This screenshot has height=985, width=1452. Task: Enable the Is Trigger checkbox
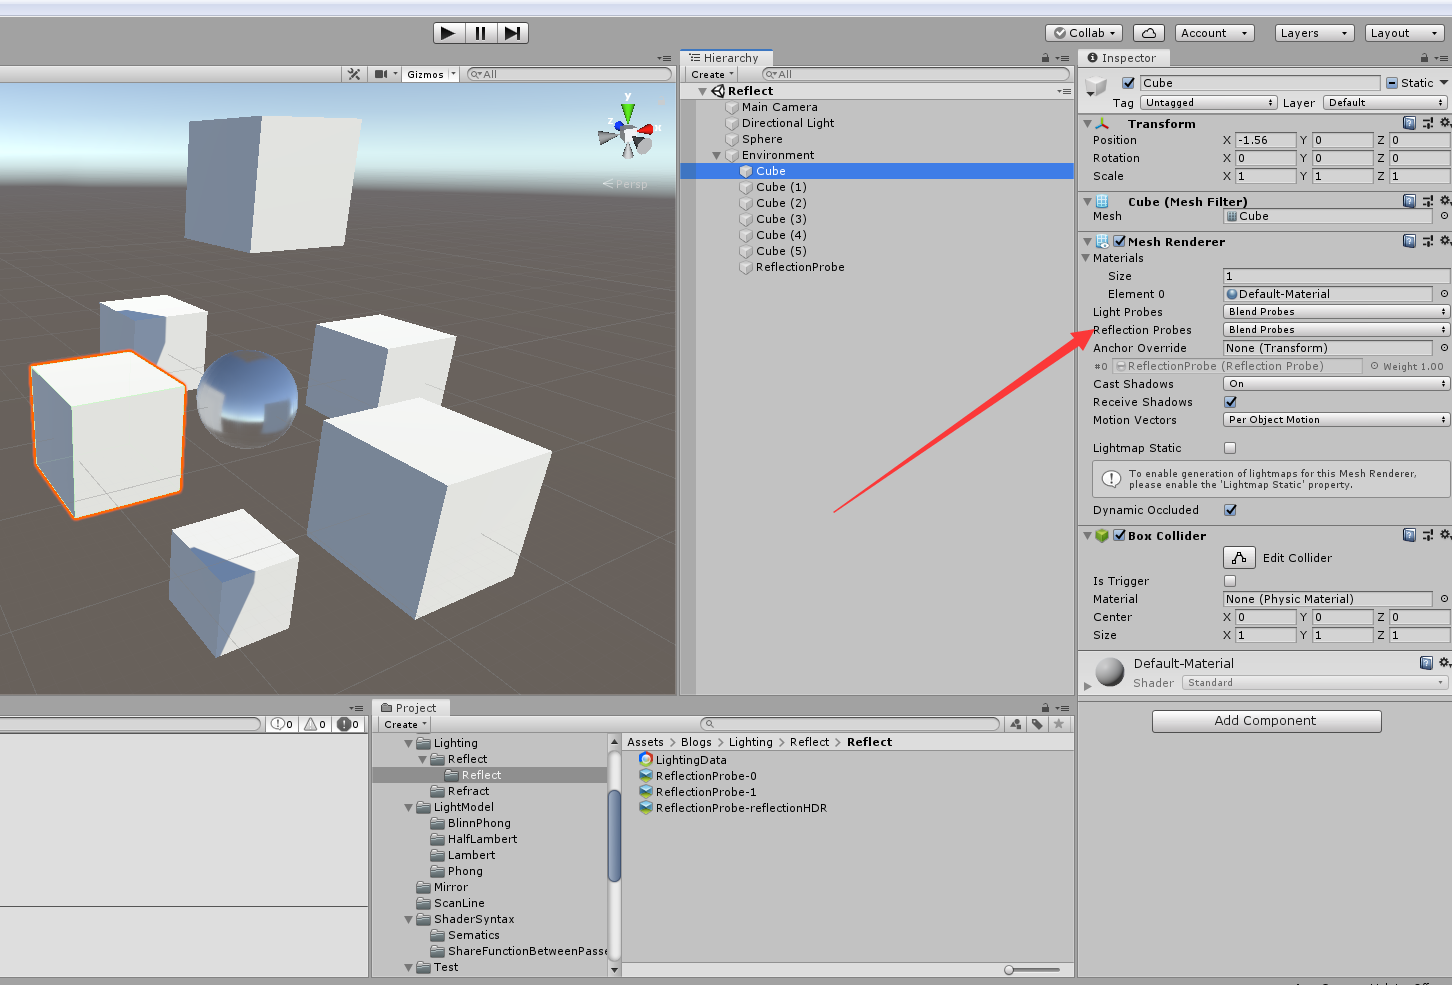pyautogui.click(x=1230, y=580)
